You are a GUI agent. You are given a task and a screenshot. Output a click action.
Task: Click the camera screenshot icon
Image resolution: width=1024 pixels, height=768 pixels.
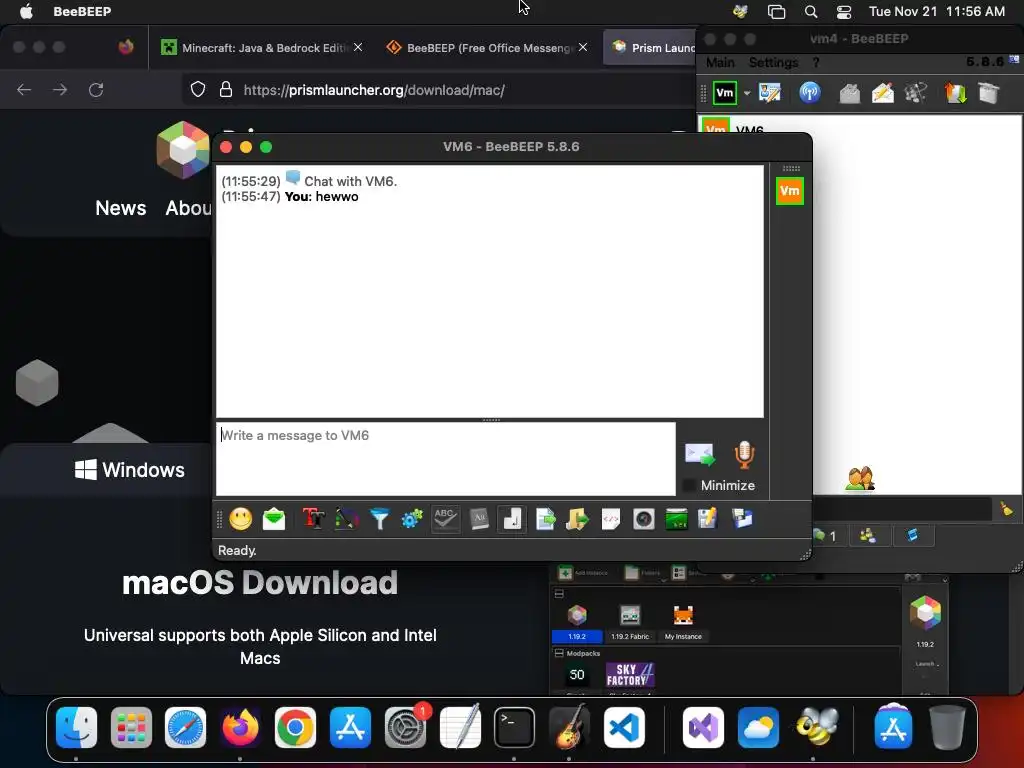point(643,519)
